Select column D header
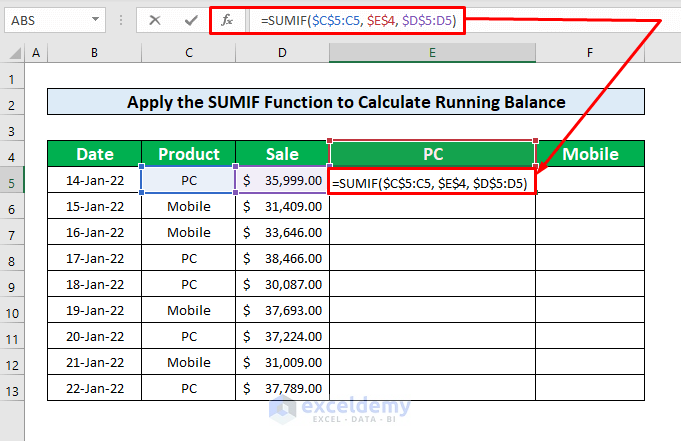 pos(282,52)
